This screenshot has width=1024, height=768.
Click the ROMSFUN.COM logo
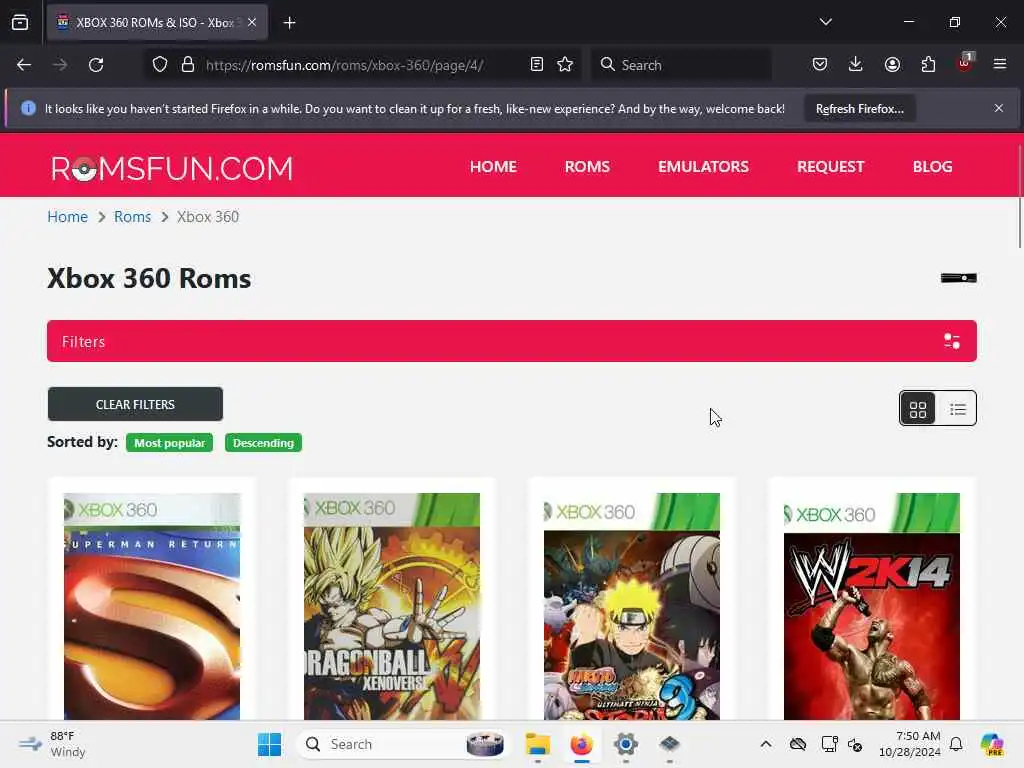[172, 168]
